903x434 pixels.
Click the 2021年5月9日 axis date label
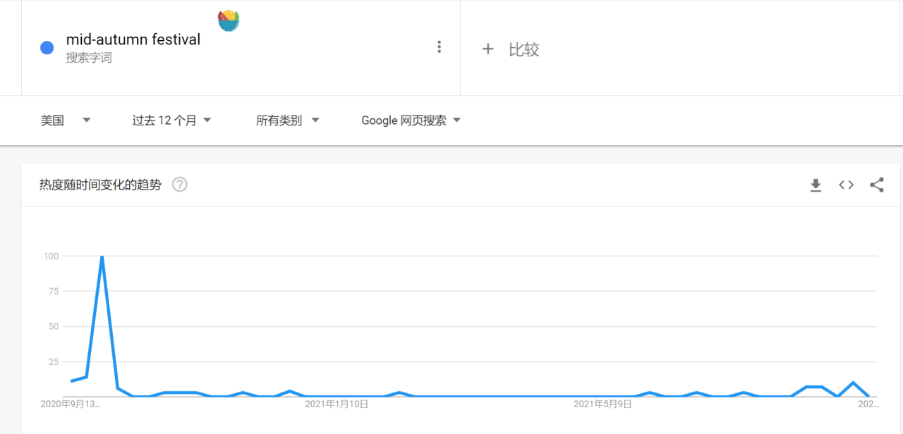[x=603, y=405]
